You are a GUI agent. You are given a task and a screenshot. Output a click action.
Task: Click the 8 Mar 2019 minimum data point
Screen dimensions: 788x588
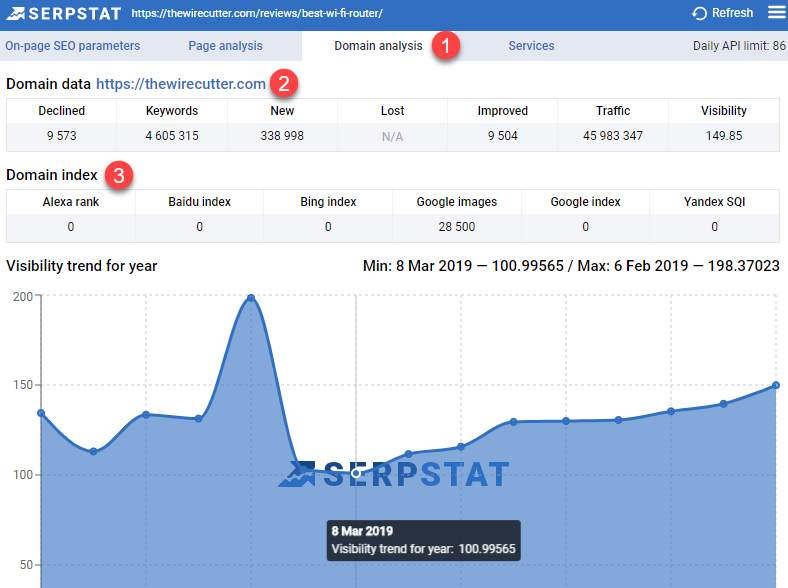pos(356,473)
